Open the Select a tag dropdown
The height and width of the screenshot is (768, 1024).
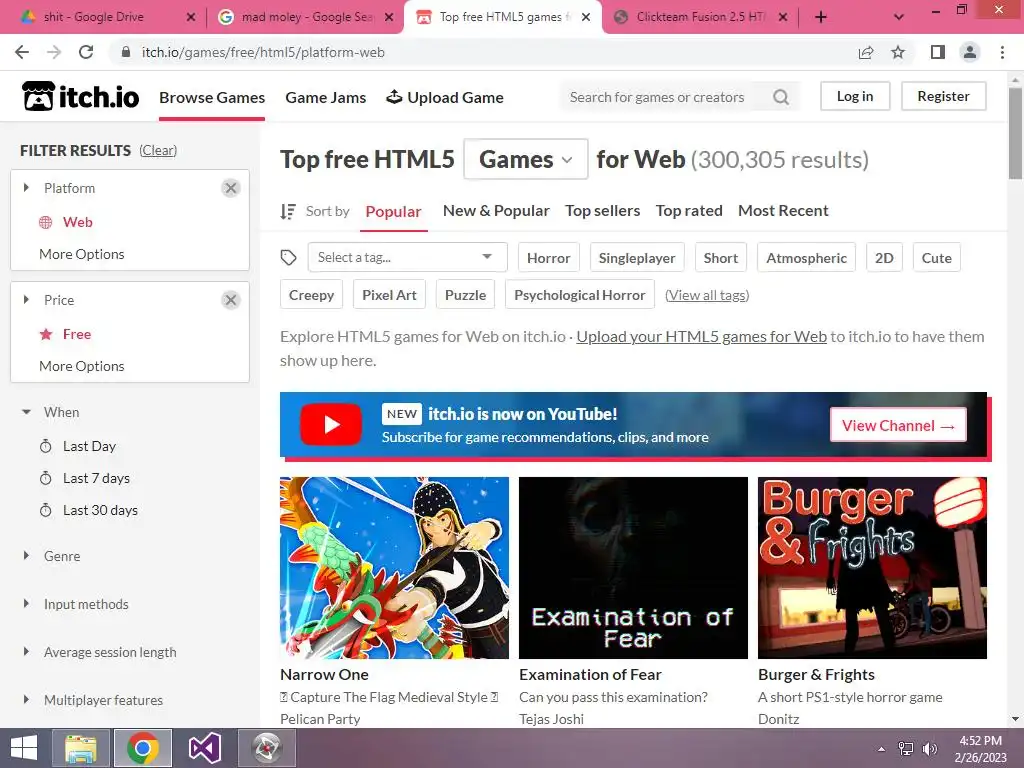(408, 257)
